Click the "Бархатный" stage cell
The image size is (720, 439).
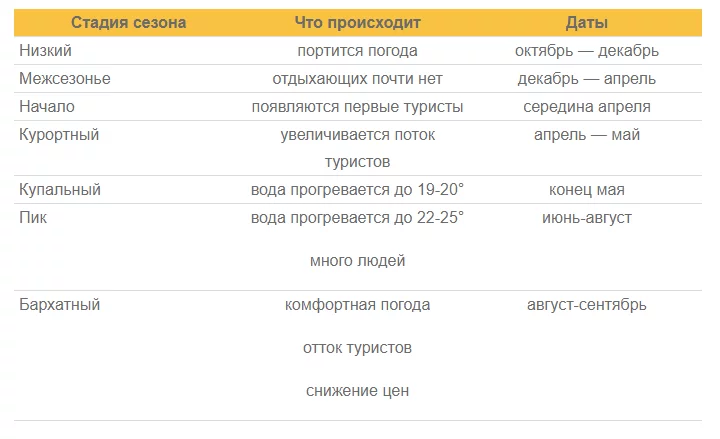[x=60, y=304]
